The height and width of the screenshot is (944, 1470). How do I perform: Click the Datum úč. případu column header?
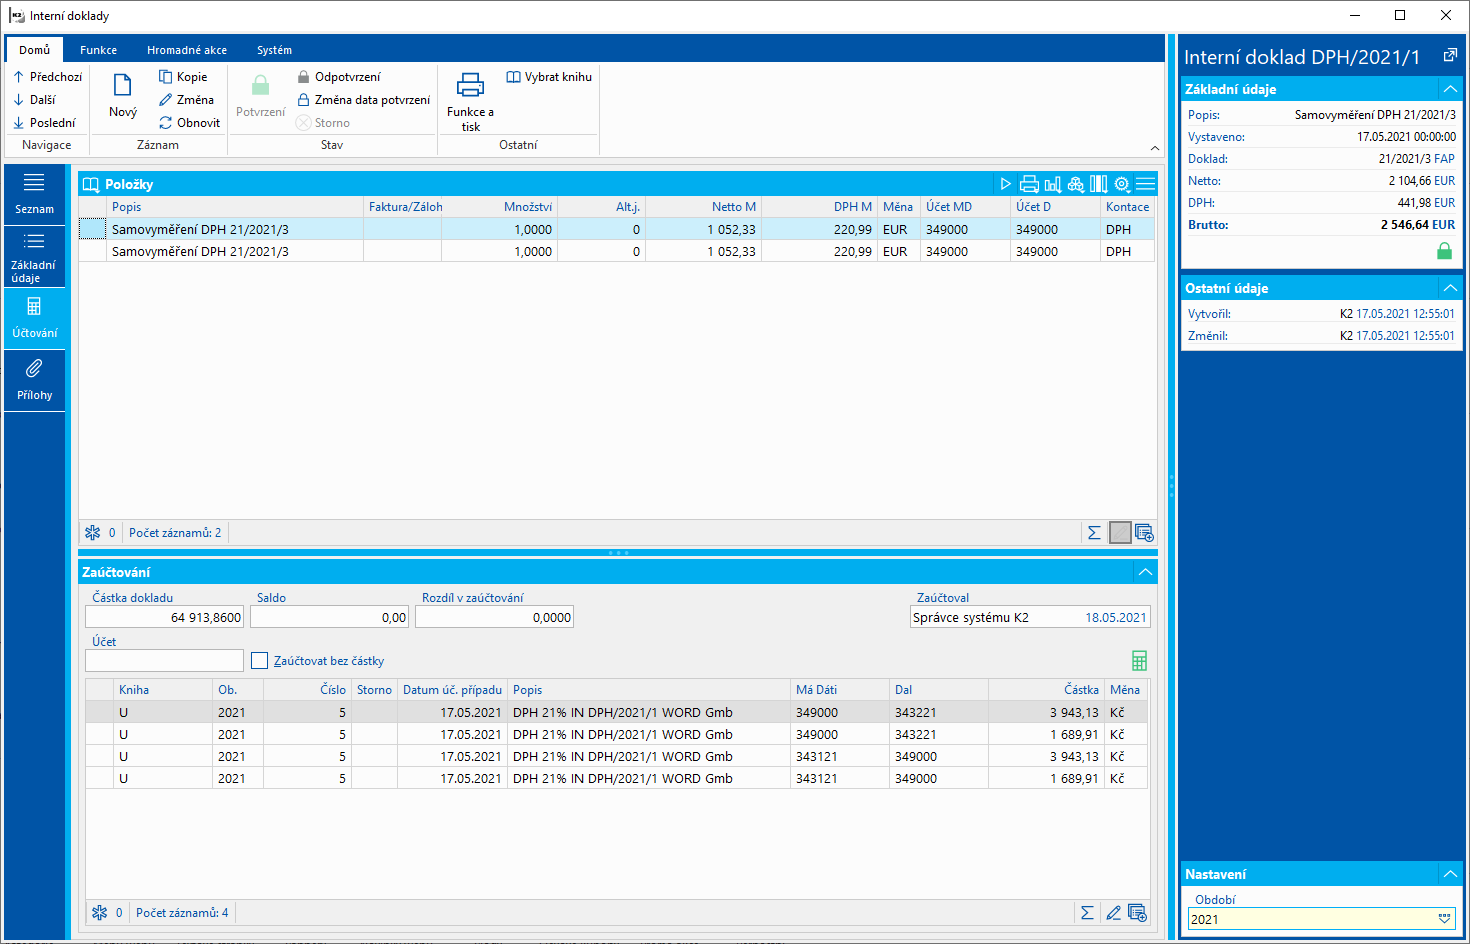pyautogui.click(x=452, y=690)
